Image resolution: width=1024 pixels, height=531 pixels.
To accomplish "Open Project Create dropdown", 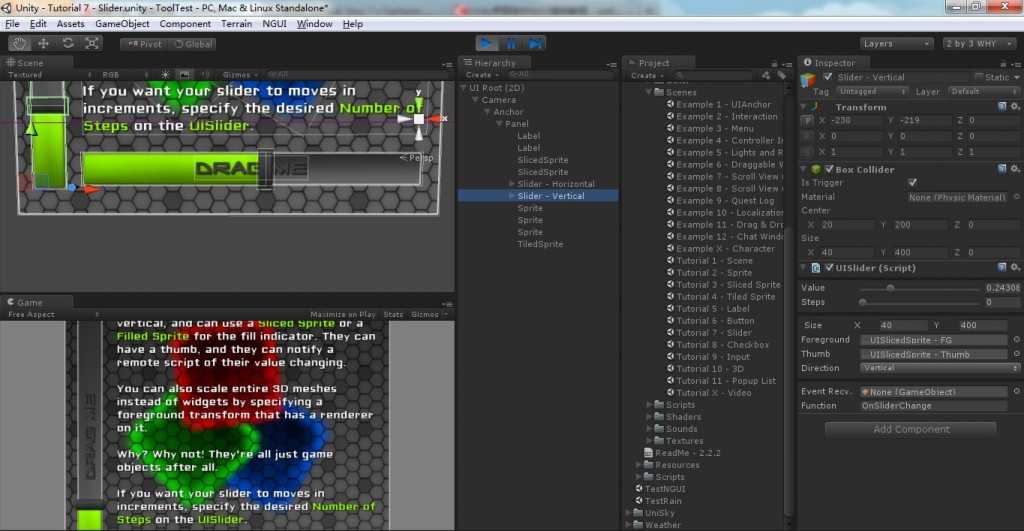I will [x=647, y=75].
